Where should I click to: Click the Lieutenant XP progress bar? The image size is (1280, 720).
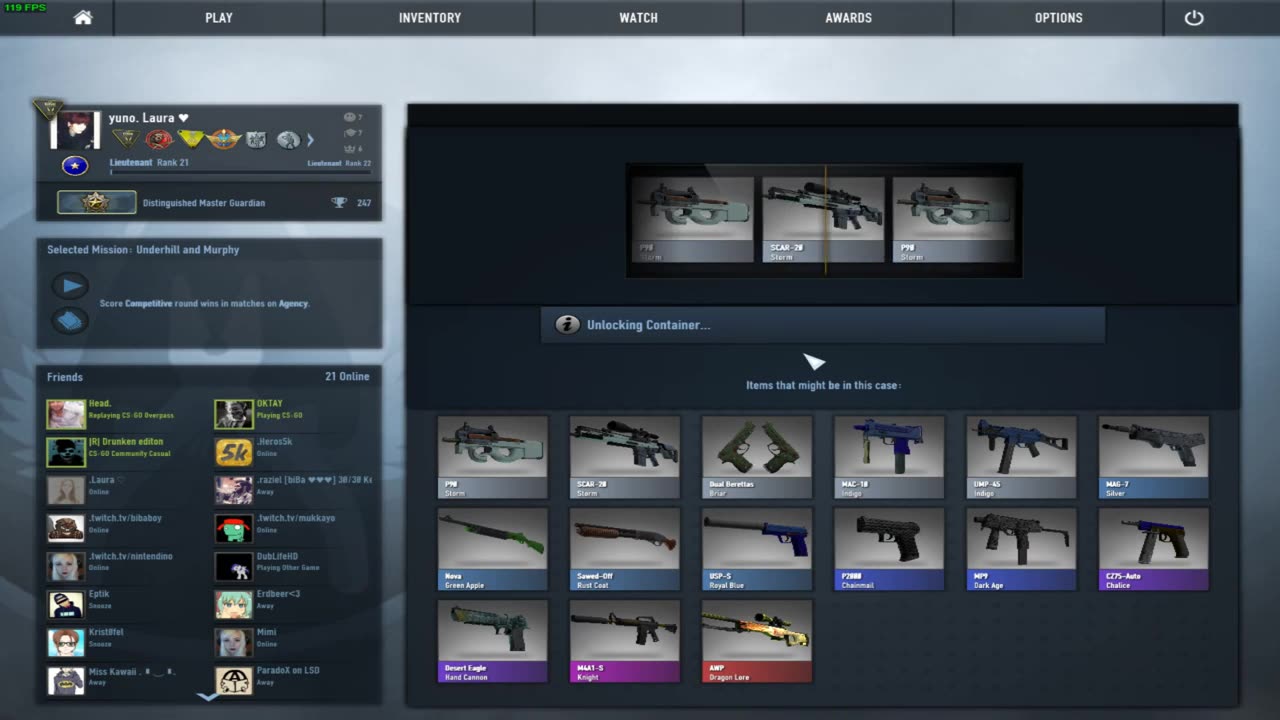[240, 173]
